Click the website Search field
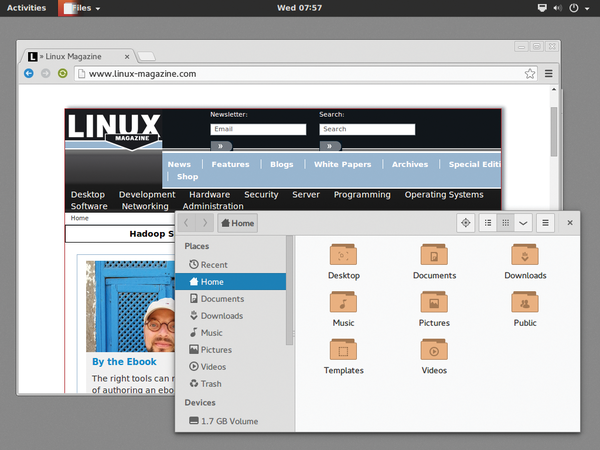The height and width of the screenshot is (450, 600). pyautogui.click(x=367, y=129)
